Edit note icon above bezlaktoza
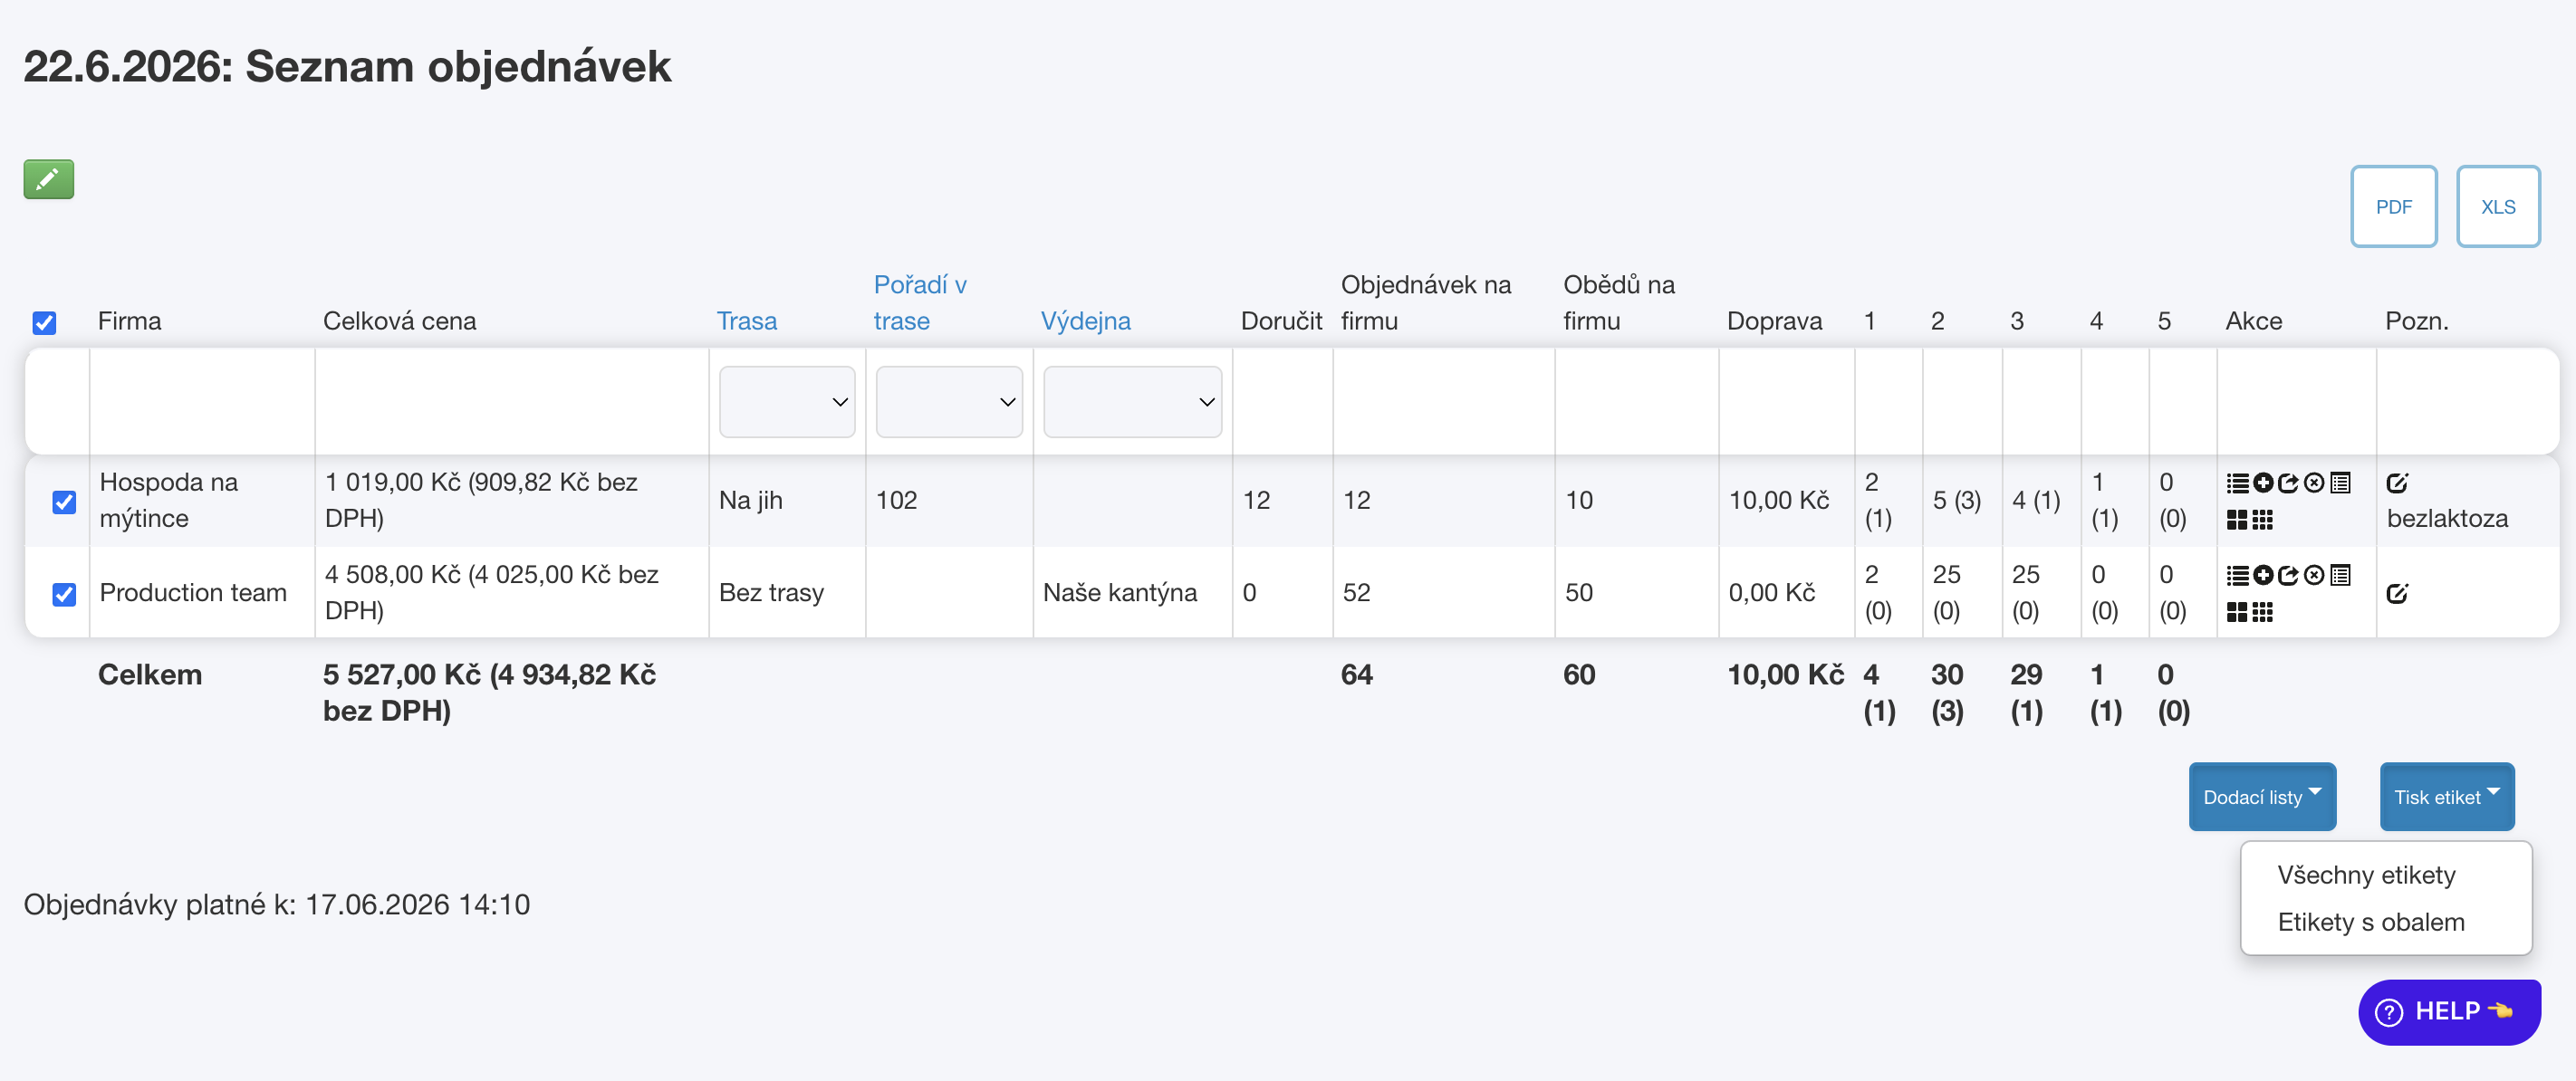The height and width of the screenshot is (1081, 2576). (2397, 483)
